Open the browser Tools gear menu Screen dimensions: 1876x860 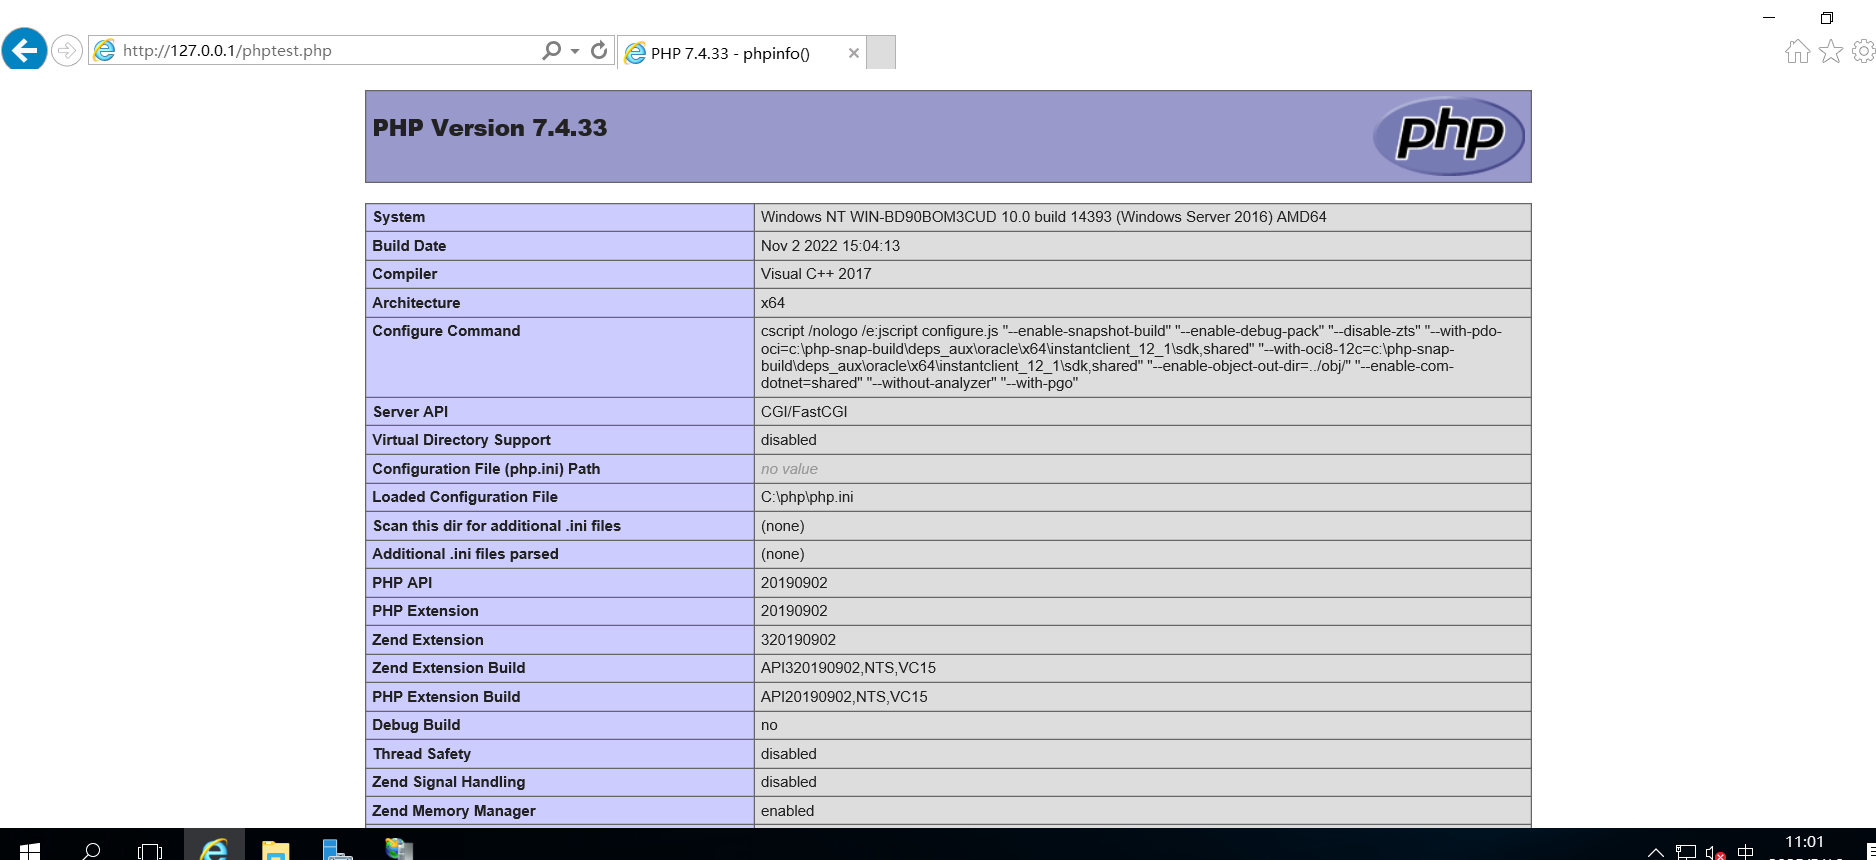pyautogui.click(x=1863, y=51)
